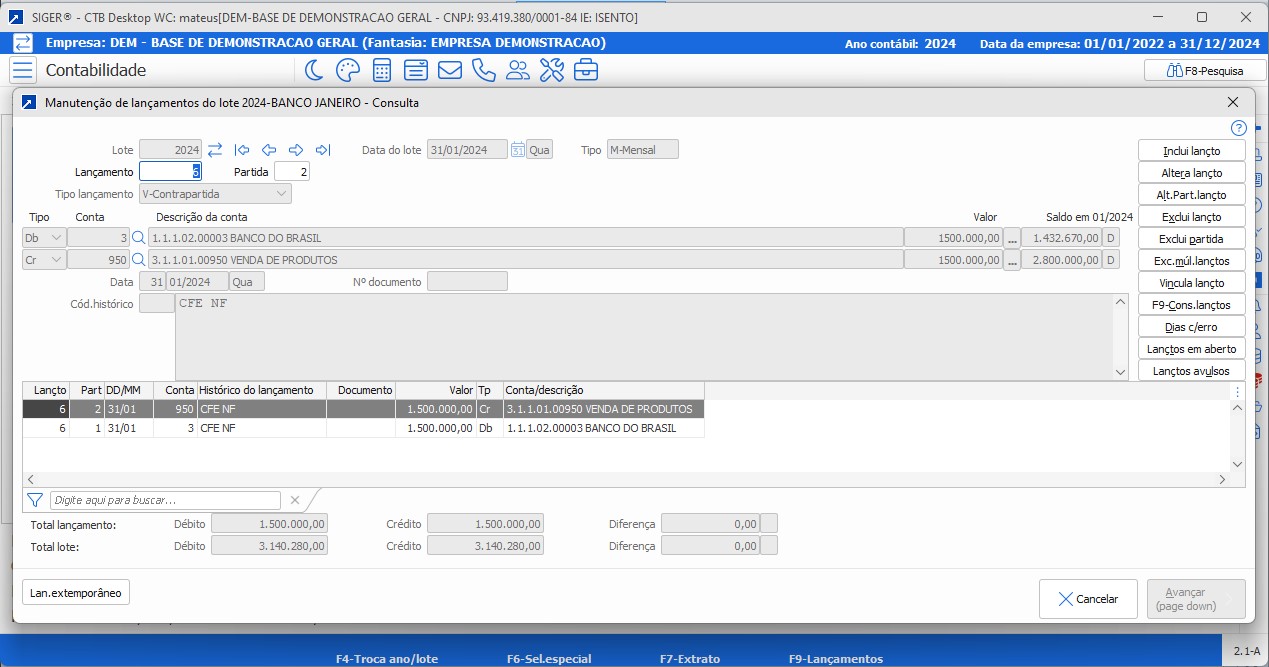Click the Lan.extemporâneo button
The image size is (1269, 667).
tap(76, 593)
